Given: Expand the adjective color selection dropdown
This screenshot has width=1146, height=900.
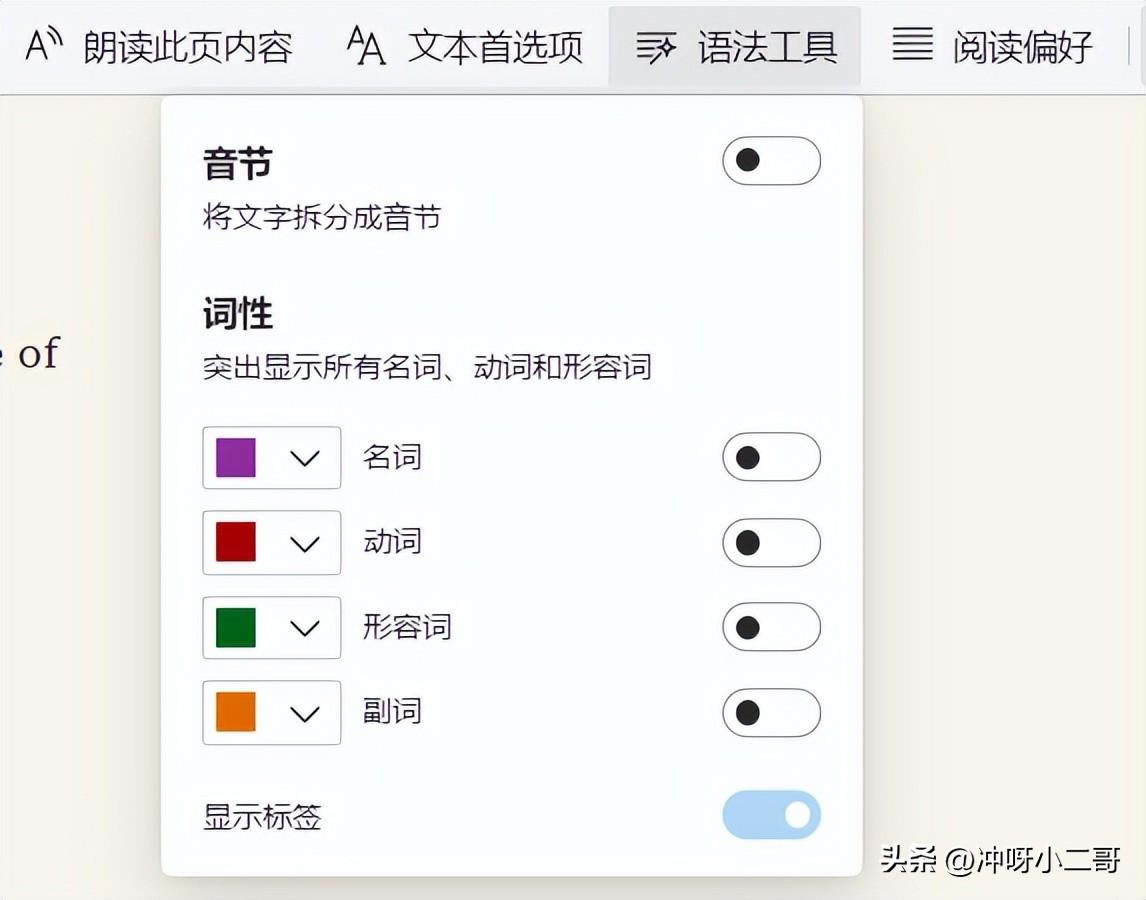Looking at the screenshot, I should click(x=305, y=627).
